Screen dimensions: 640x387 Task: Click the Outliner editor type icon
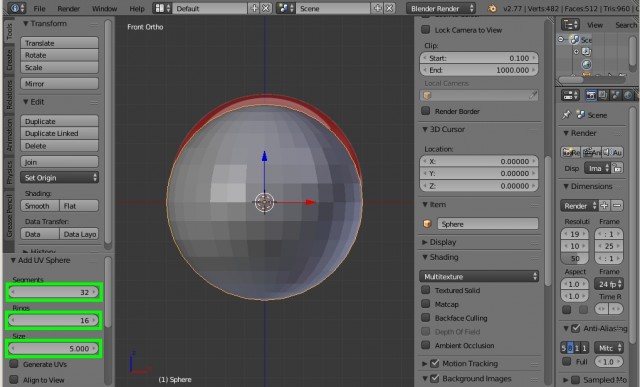[x=570, y=25]
